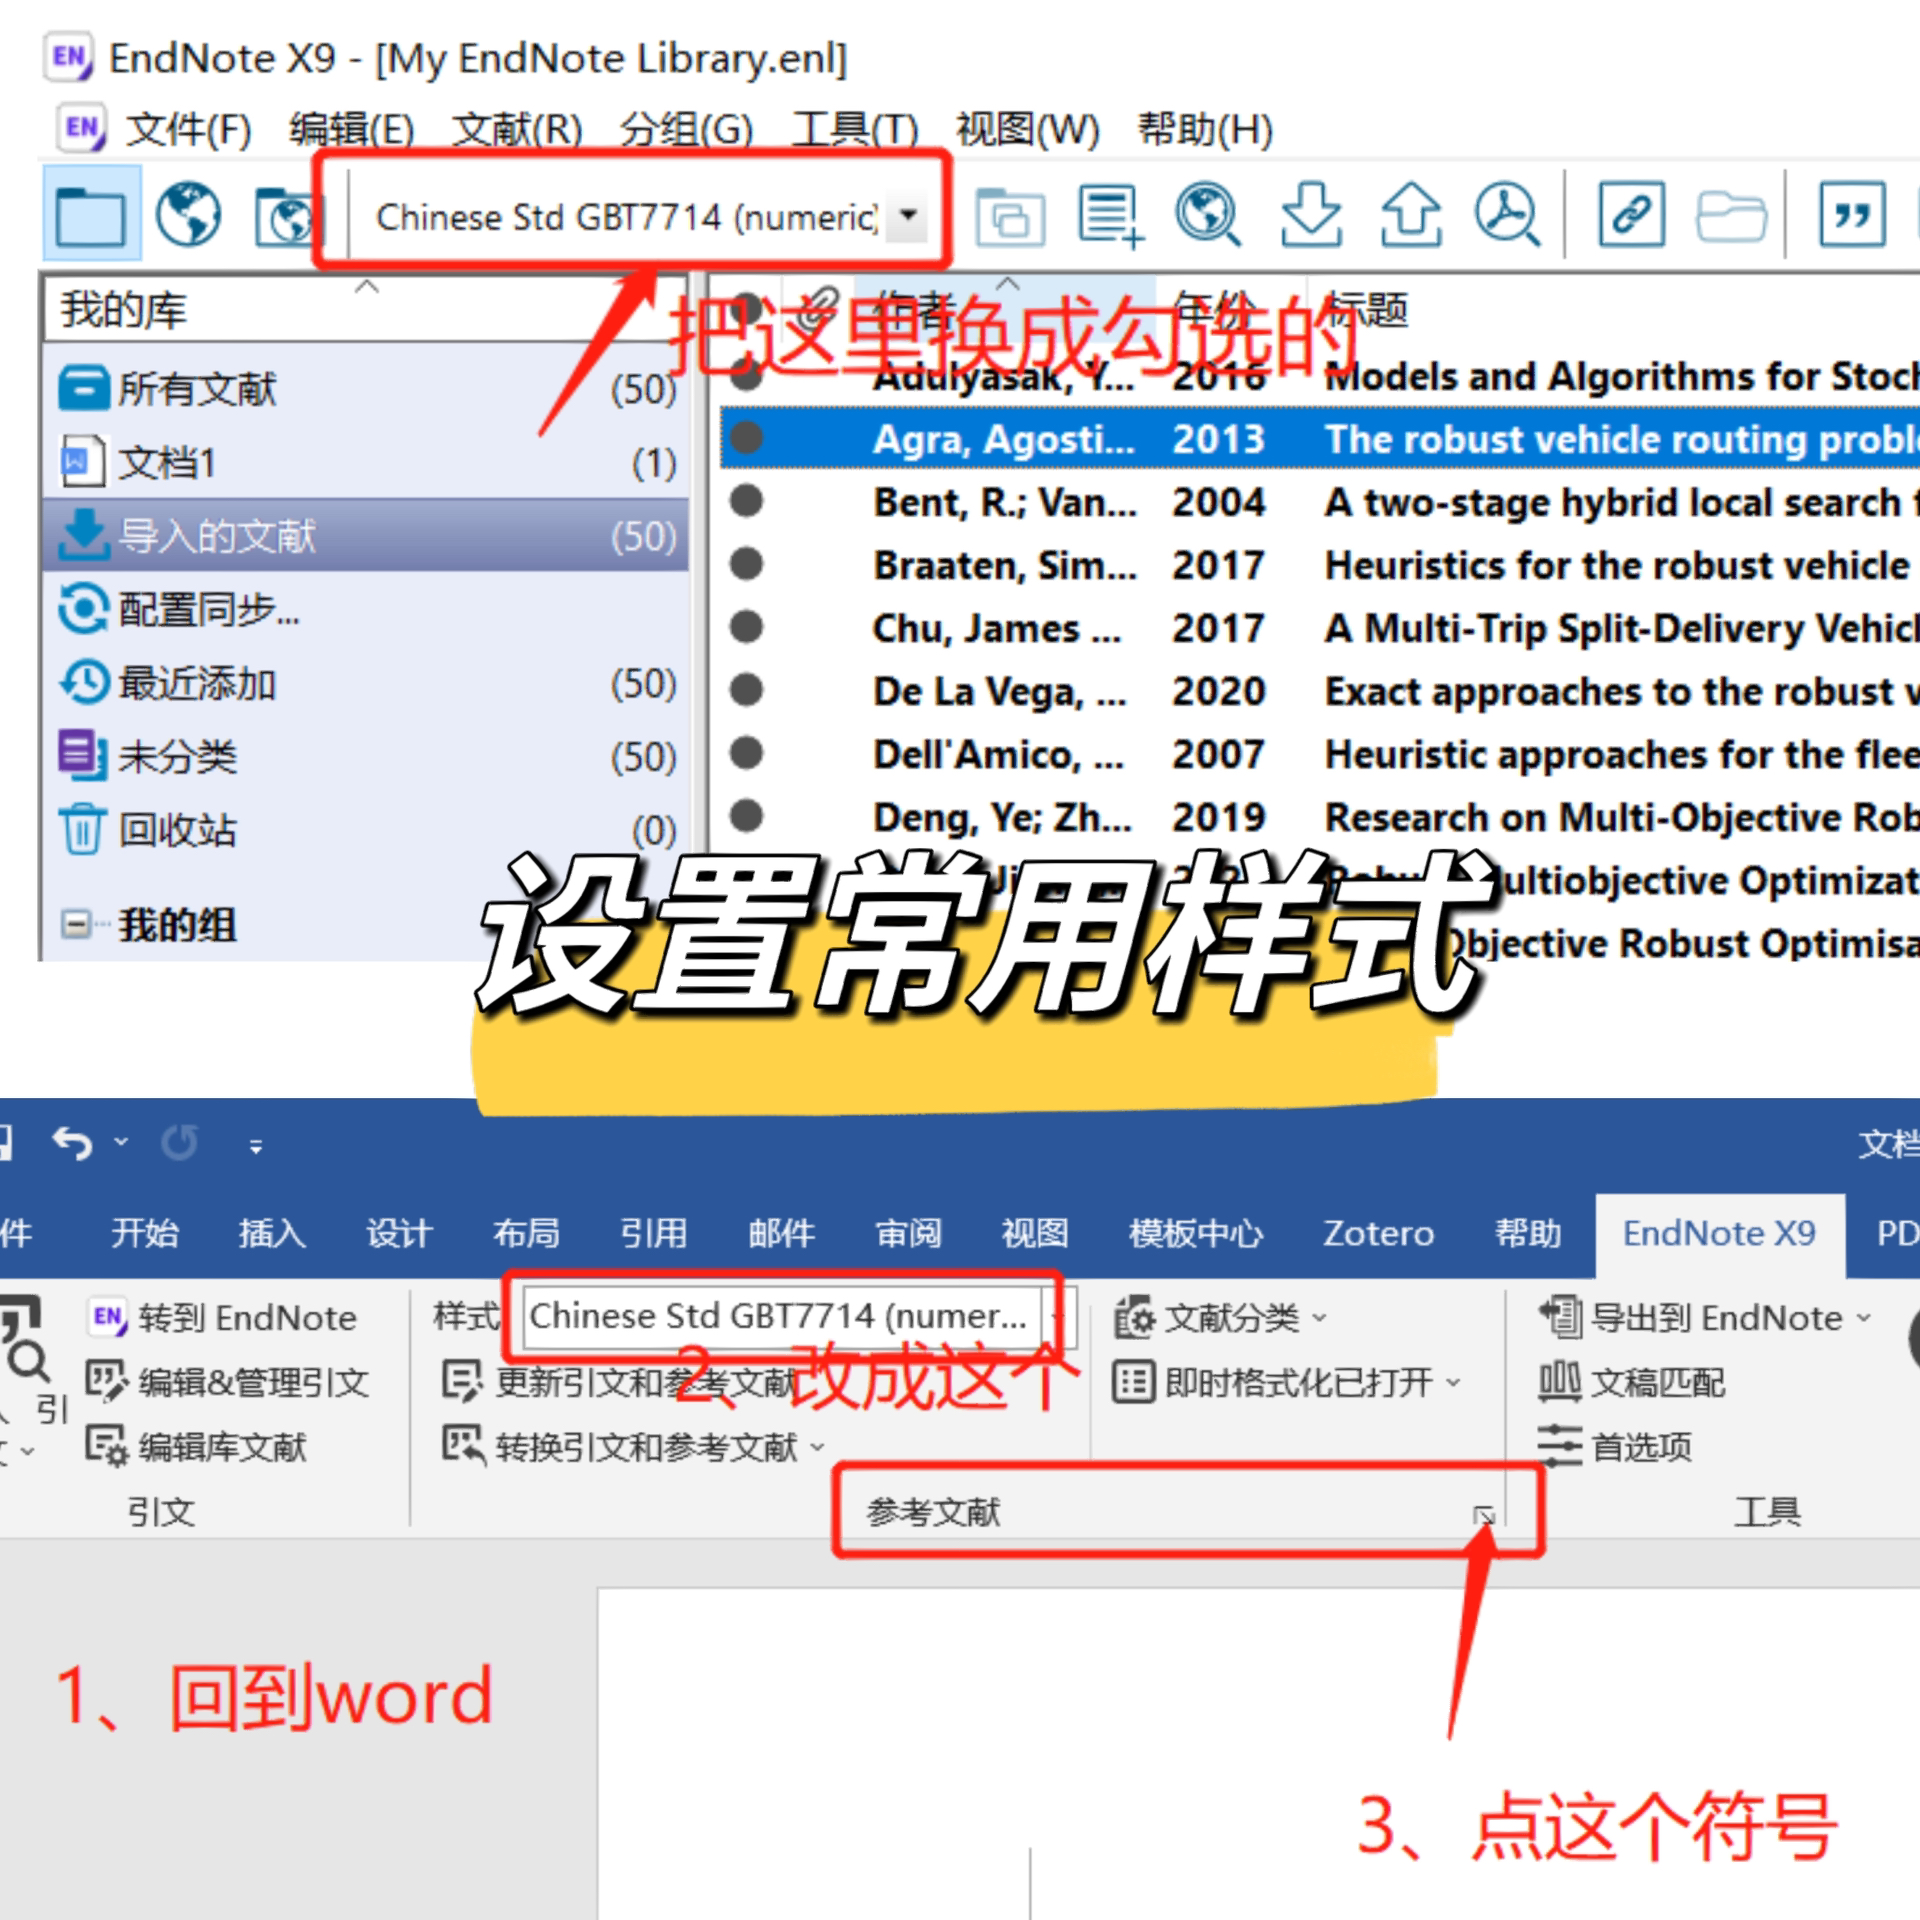This screenshot has height=1920, width=1920.
Task: Click 参考文献 group dialog launcher icon
Action: (1484, 1514)
